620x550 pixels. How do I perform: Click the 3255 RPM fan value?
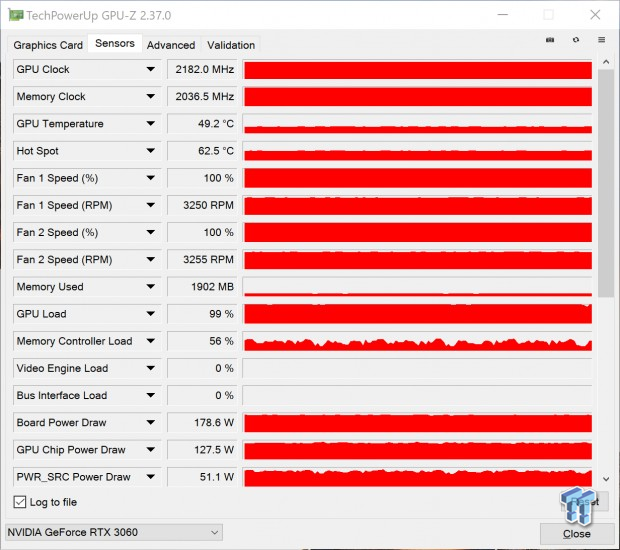(x=202, y=259)
